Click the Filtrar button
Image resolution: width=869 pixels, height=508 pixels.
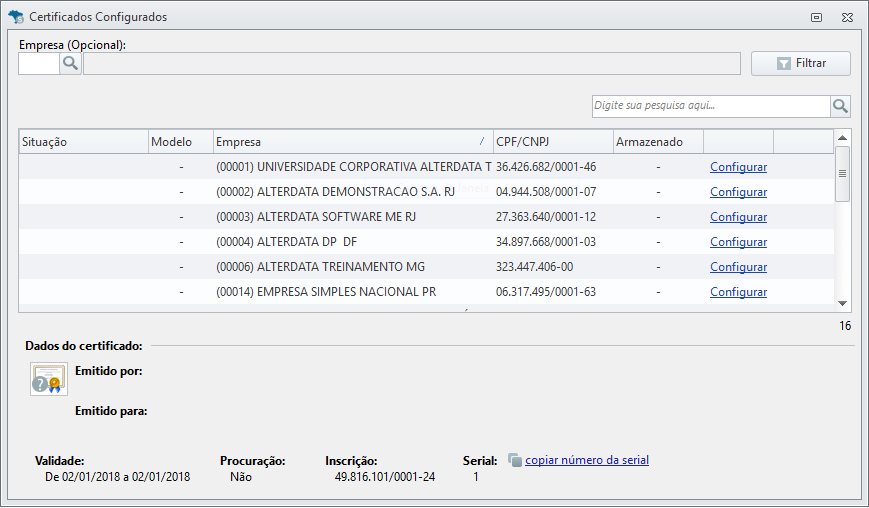[800, 63]
